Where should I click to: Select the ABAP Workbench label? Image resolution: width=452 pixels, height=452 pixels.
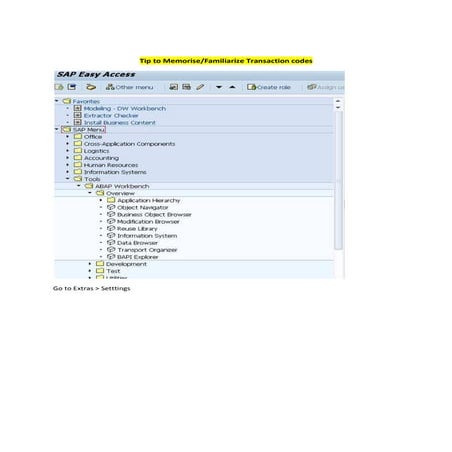[x=122, y=186]
